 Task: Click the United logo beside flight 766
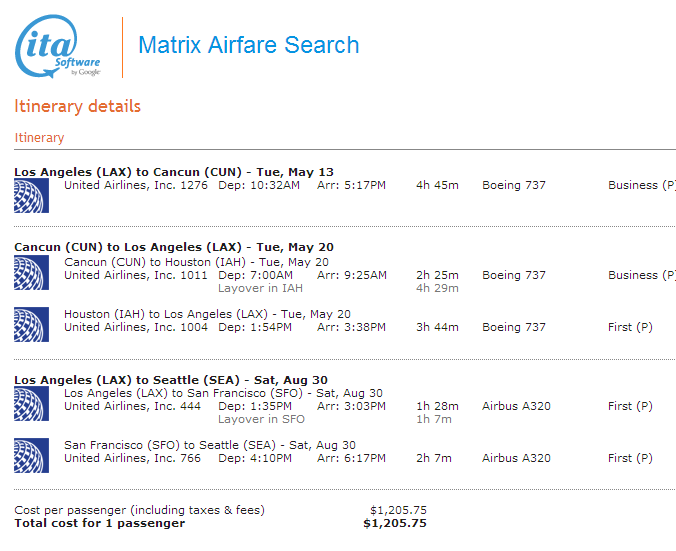click(x=31, y=455)
